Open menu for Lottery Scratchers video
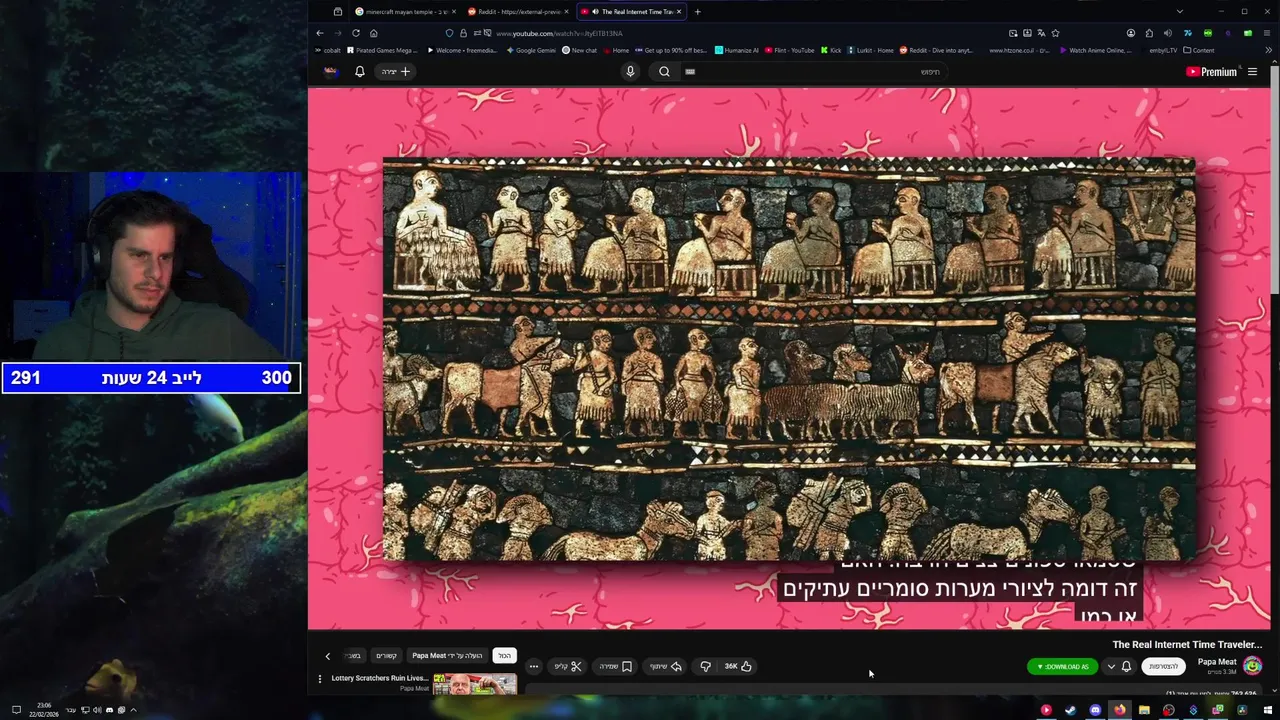1280x720 pixels. point(320,678)
